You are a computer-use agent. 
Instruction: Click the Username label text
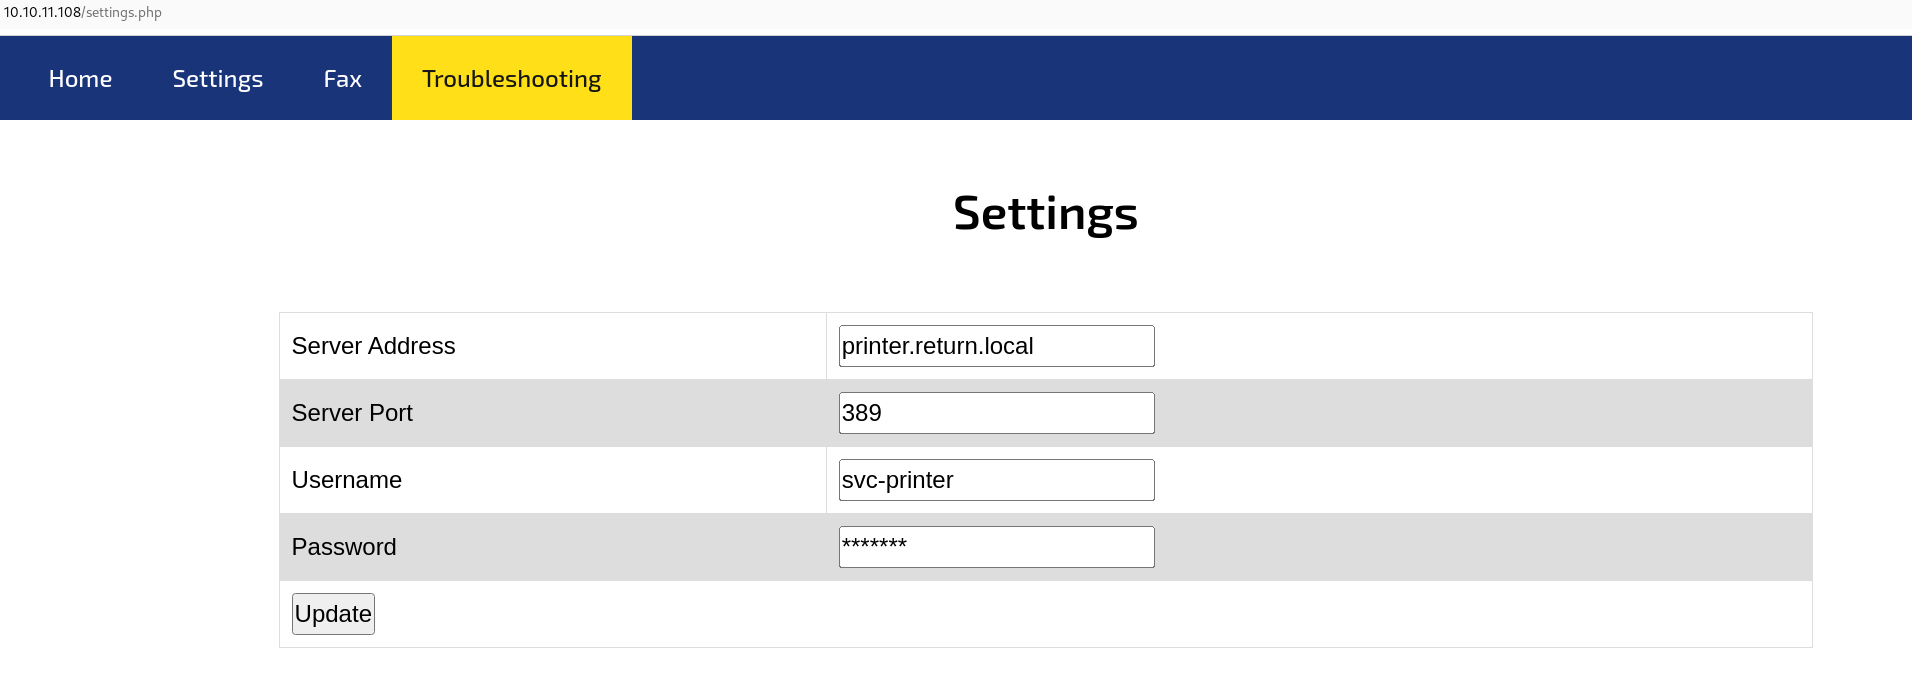[346, 480]
